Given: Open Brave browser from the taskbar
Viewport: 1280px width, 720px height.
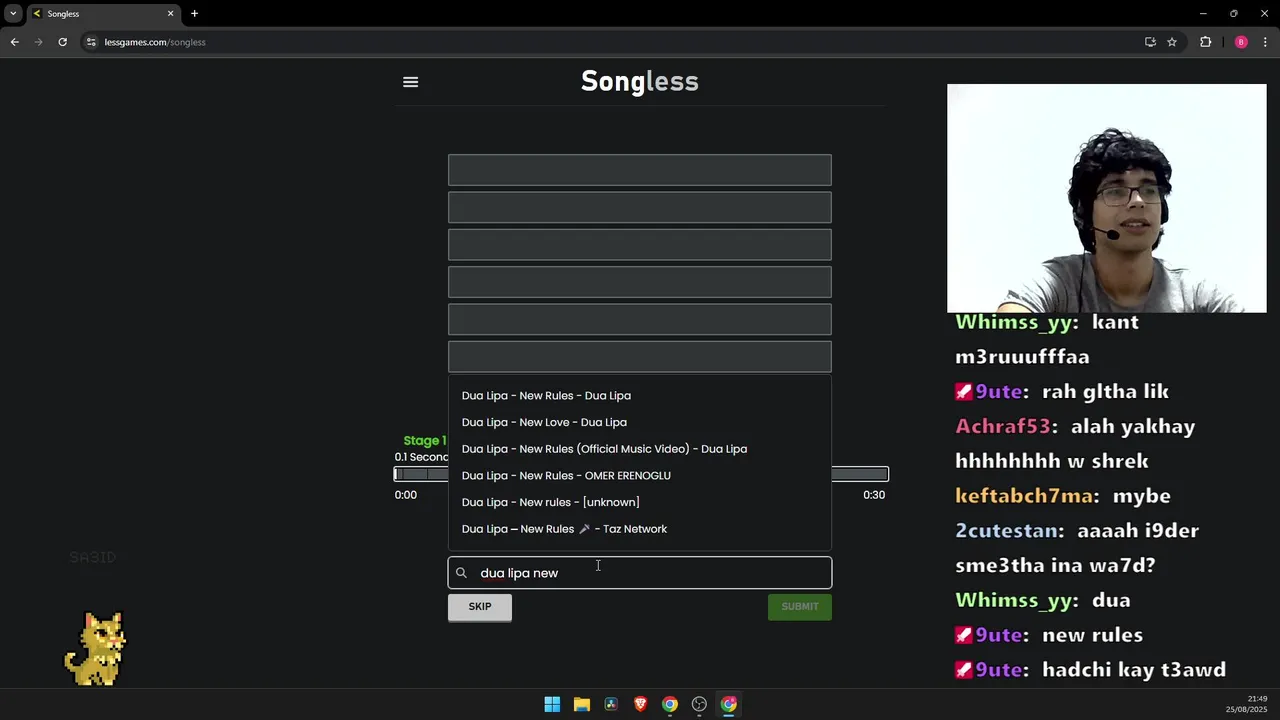Looking at the screenshot, I should [x=640, y=704].
